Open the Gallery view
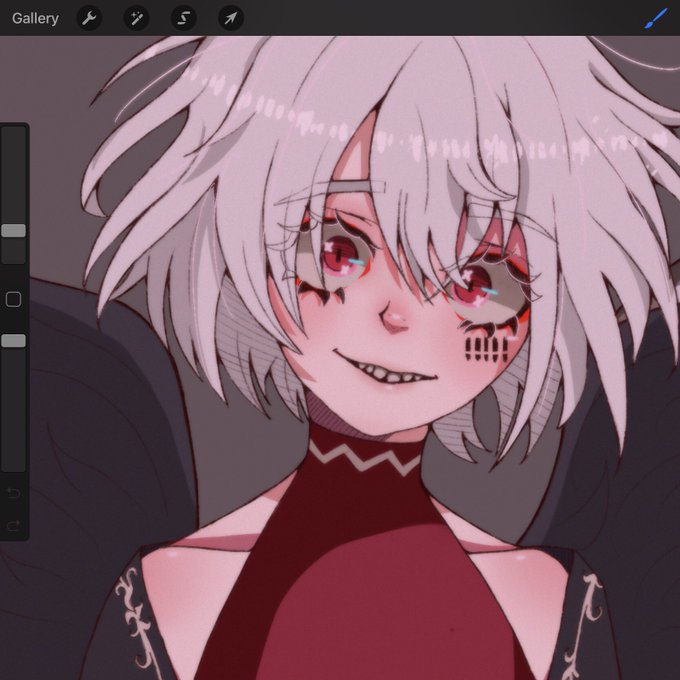Viewport: 680px width, 680px height. [x=35, y=19]
